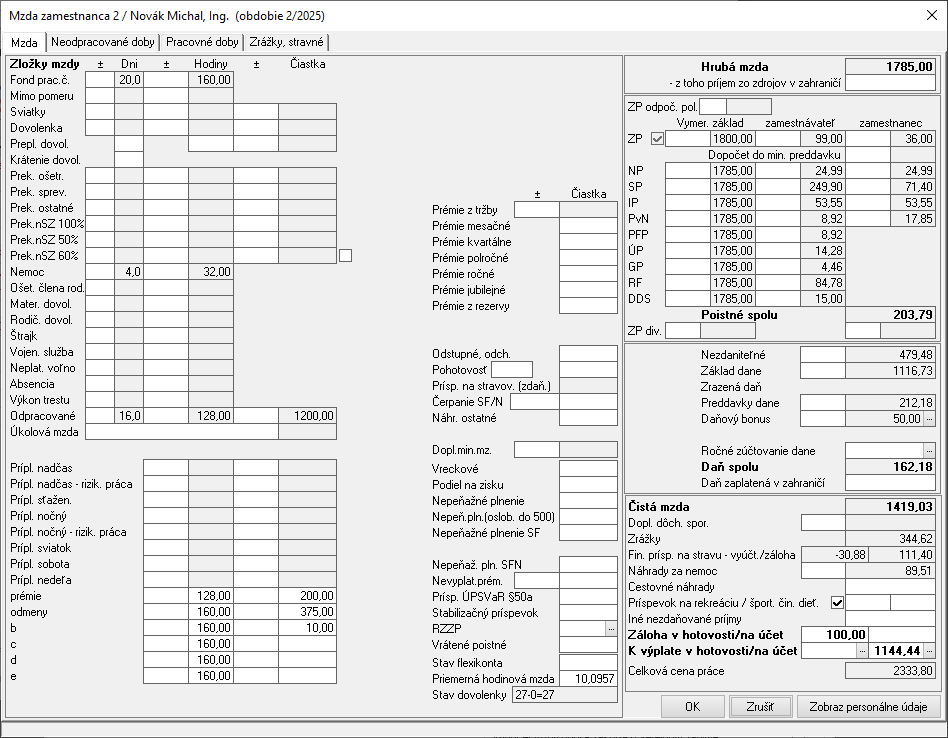Confirm payroll with the OK button

692,707
